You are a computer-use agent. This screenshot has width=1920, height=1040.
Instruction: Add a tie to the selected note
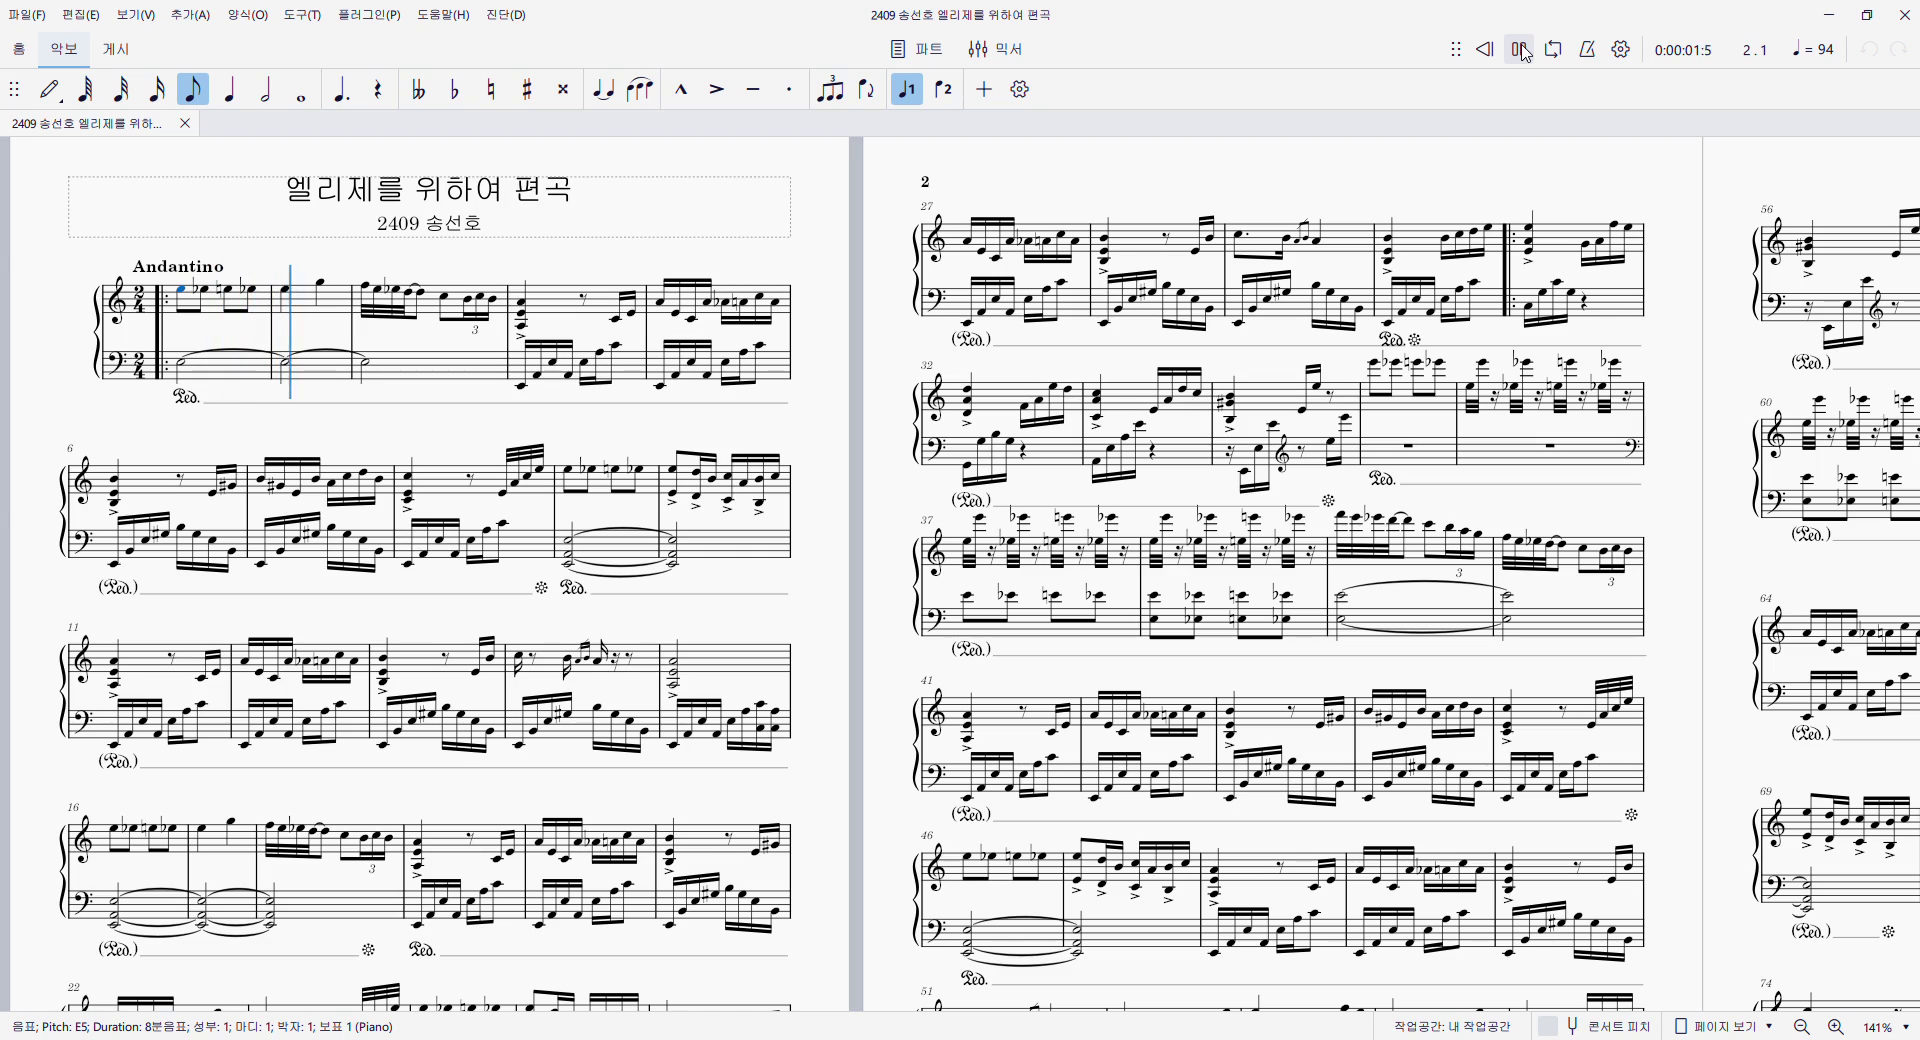pos(603,89)
